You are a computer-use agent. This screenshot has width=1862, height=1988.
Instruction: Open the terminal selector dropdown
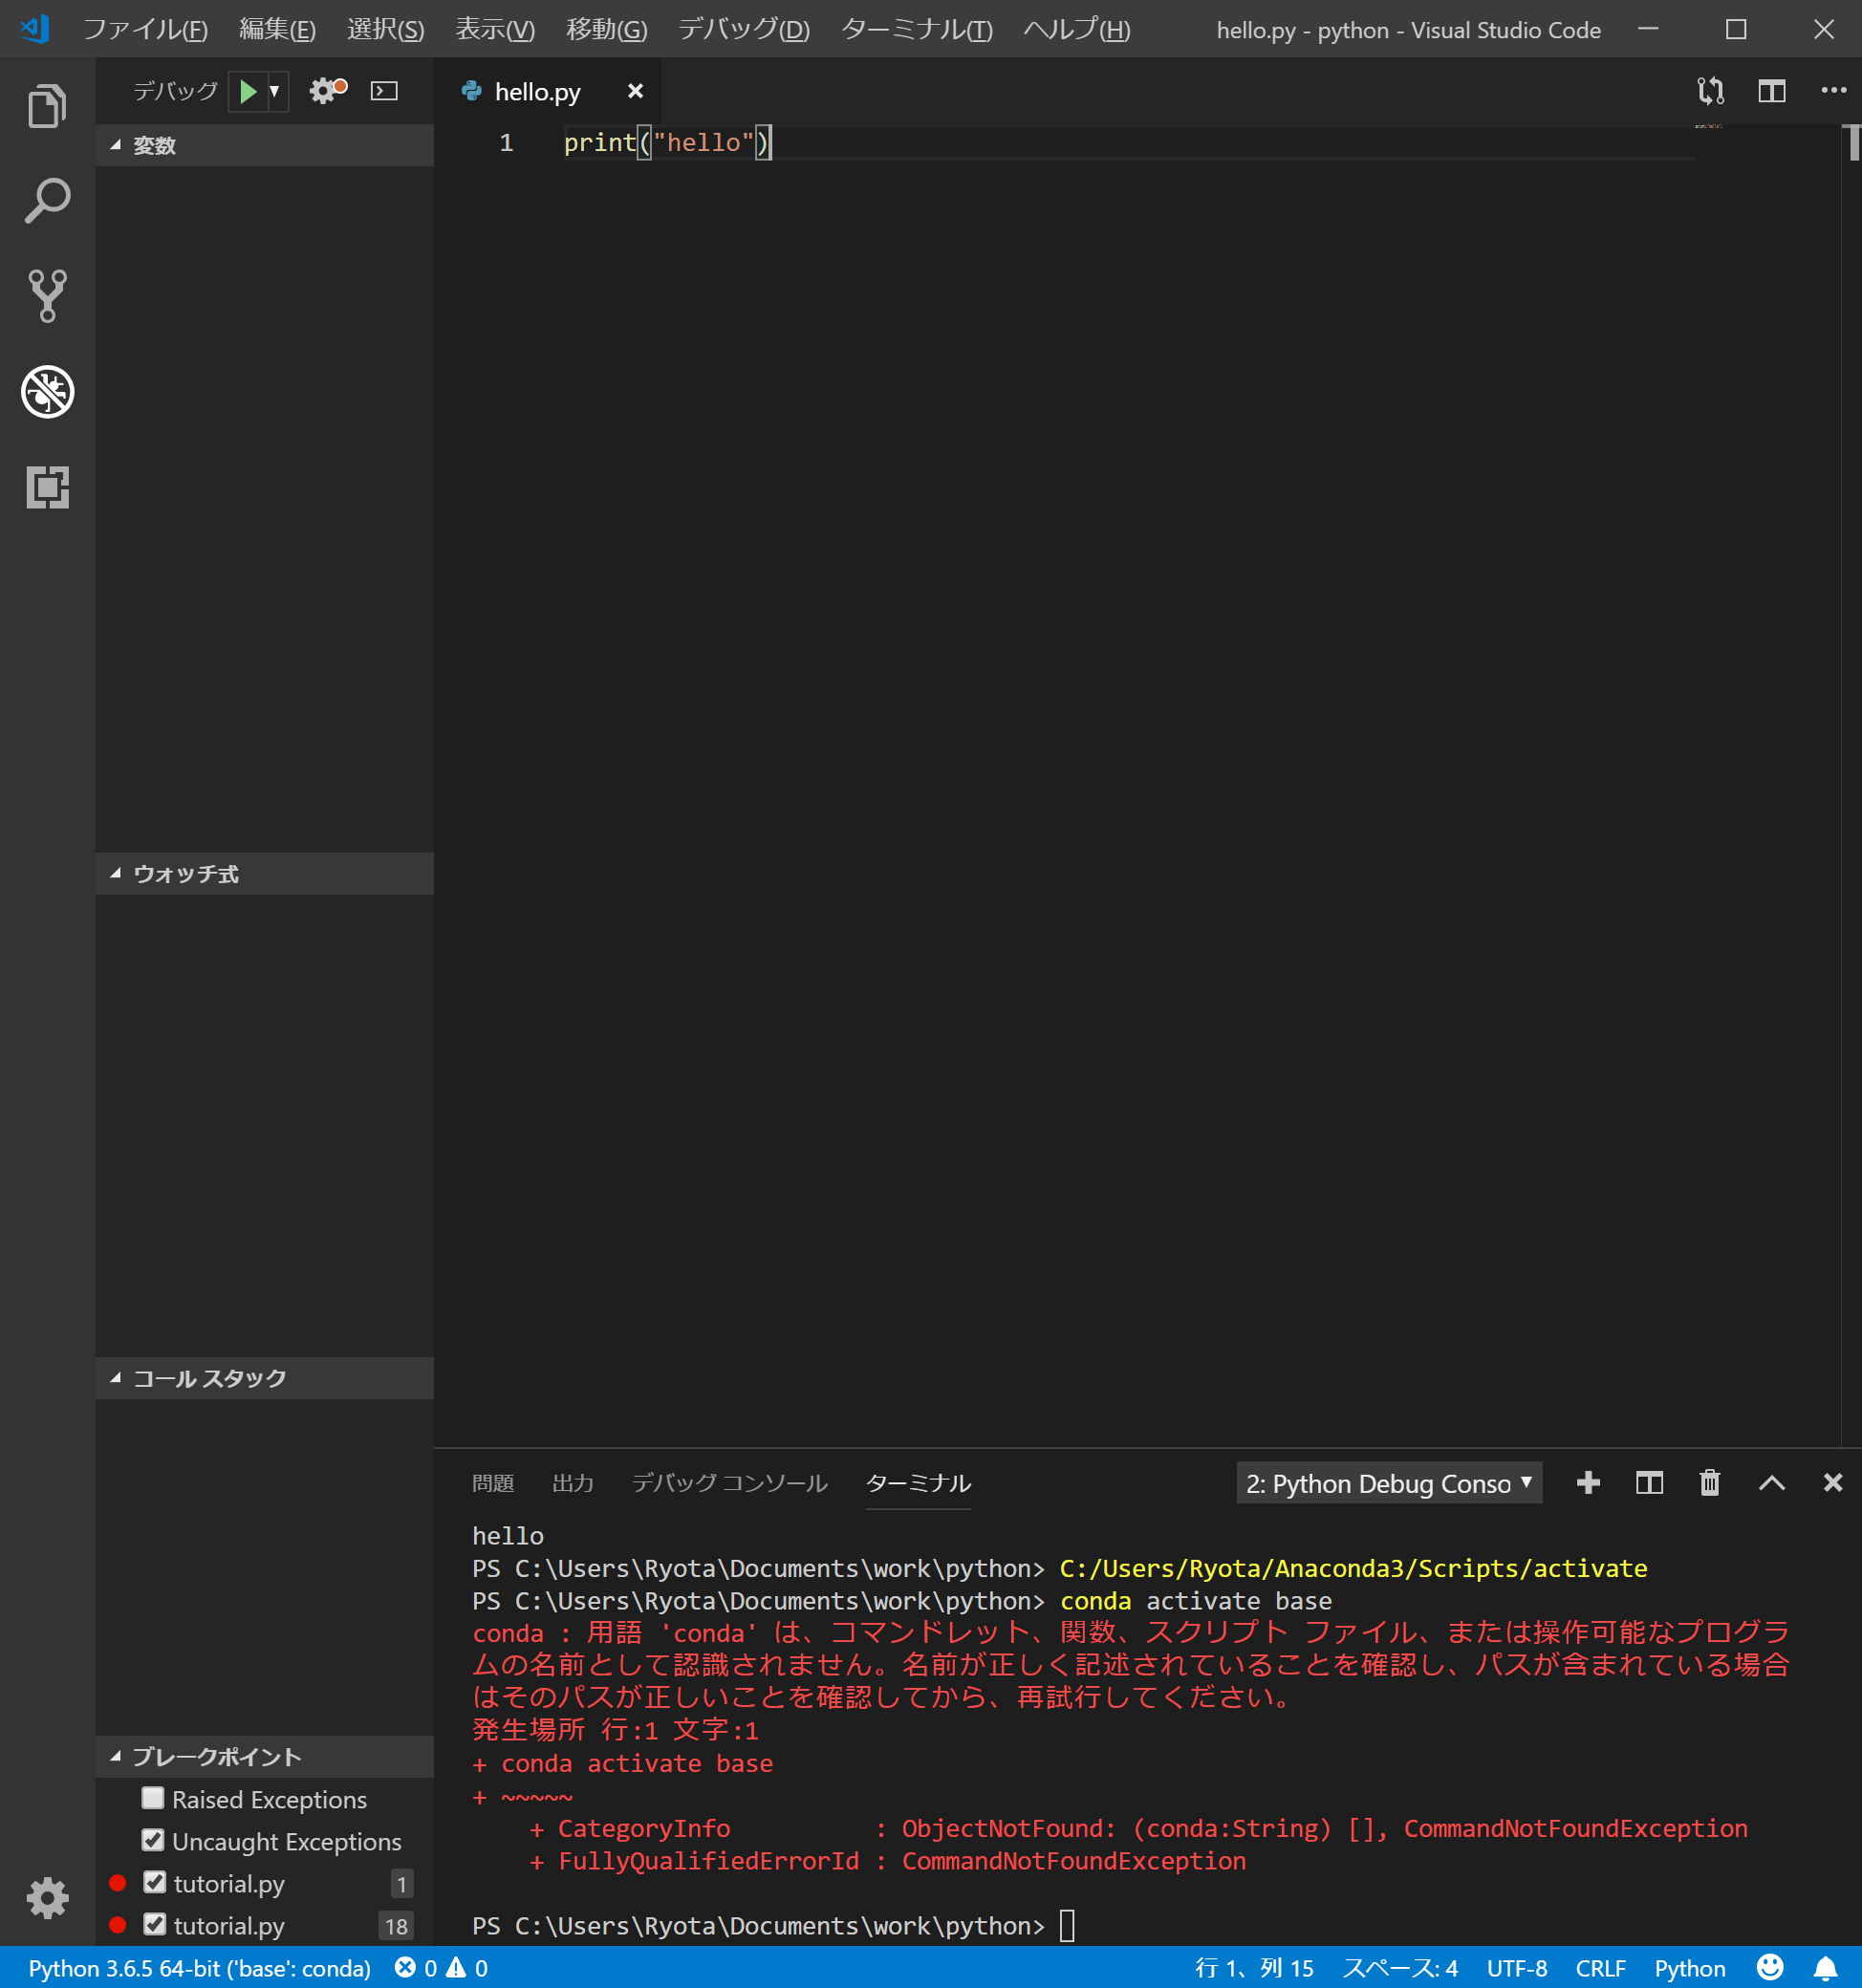[1388, 1483]
